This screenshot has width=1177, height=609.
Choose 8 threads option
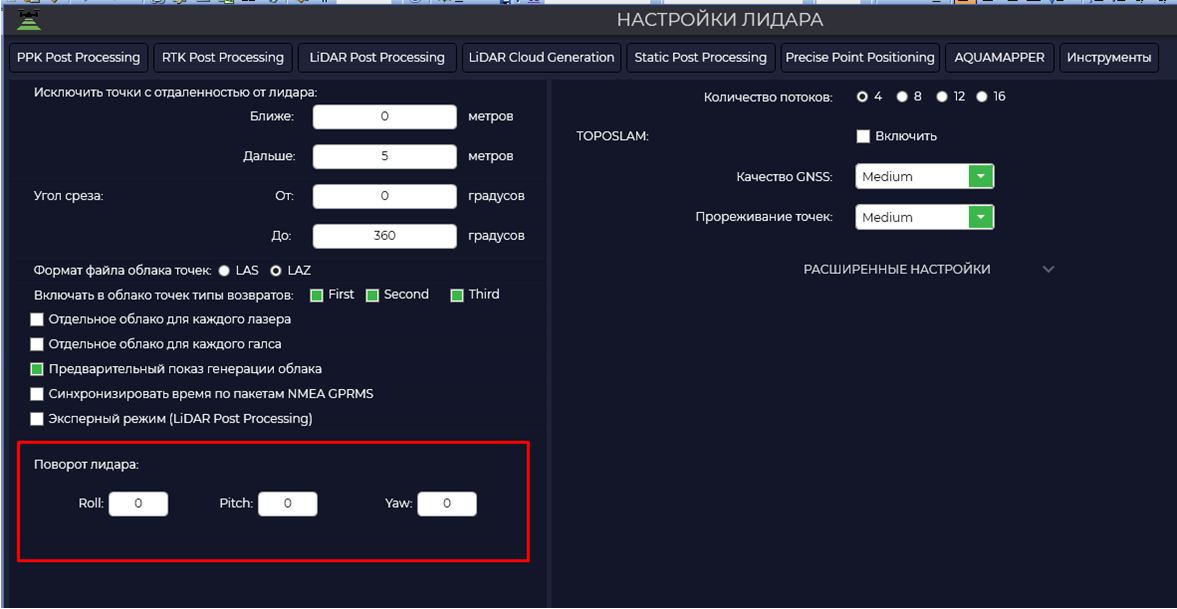[902, 97]
